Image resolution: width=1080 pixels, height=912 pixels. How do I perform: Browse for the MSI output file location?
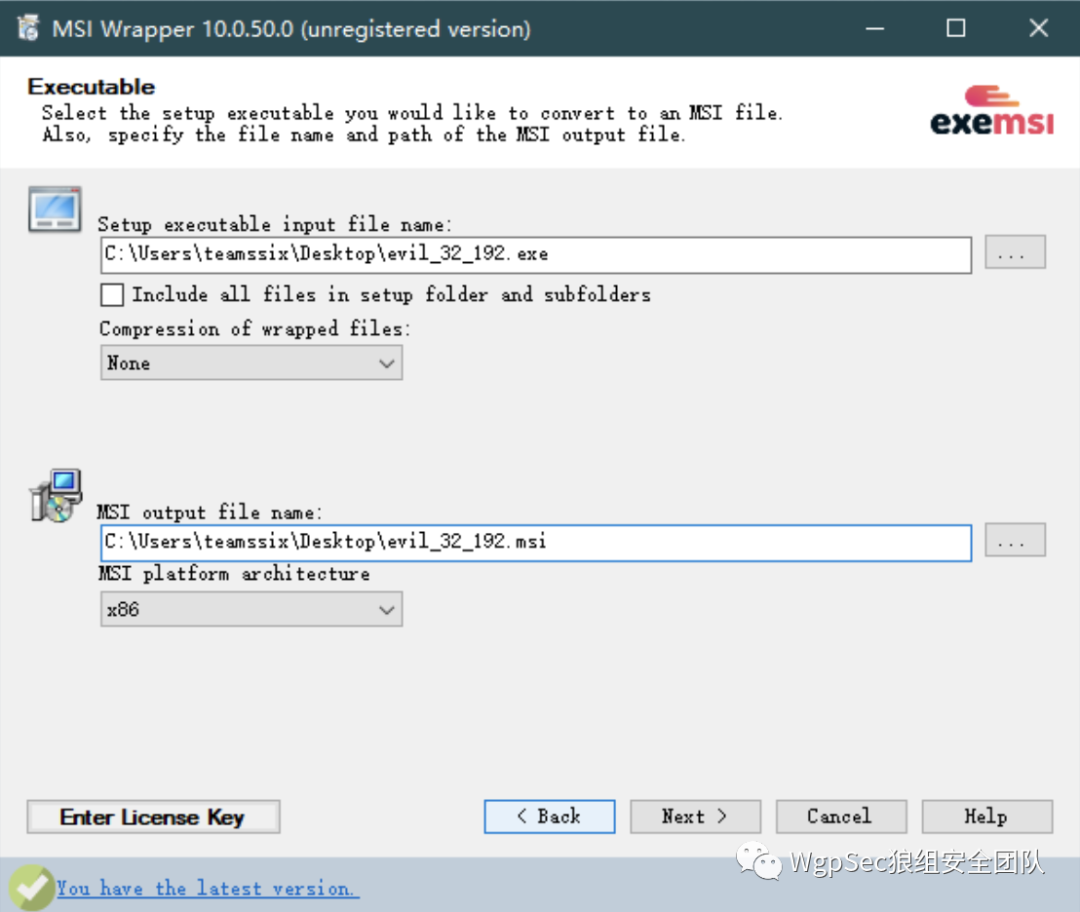[1015, 539]
